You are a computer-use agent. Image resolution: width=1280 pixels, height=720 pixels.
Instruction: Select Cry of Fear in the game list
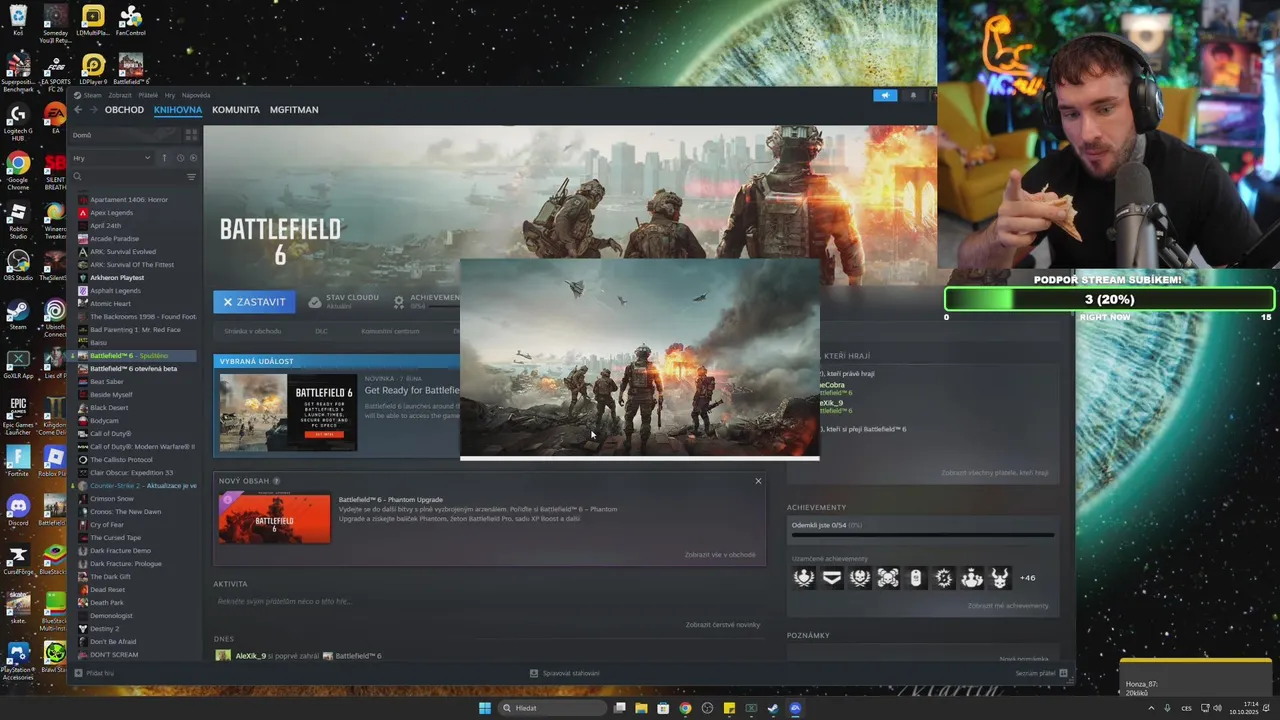click(x=107, y=525)
